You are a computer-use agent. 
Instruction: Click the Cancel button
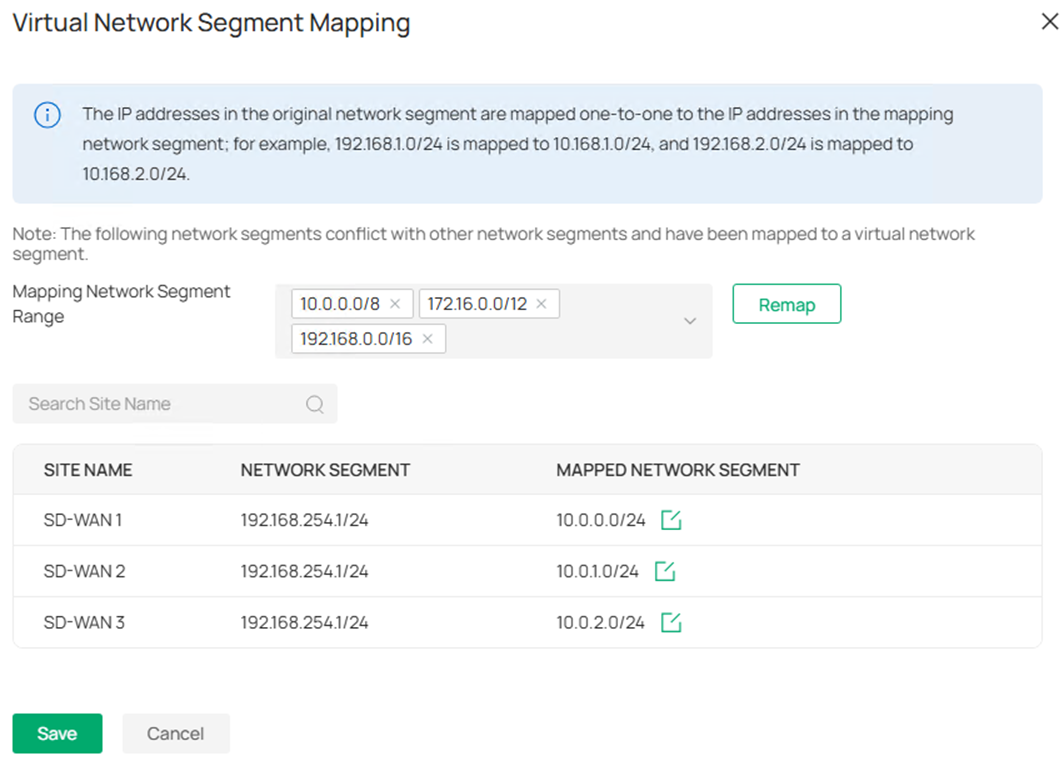176,733
